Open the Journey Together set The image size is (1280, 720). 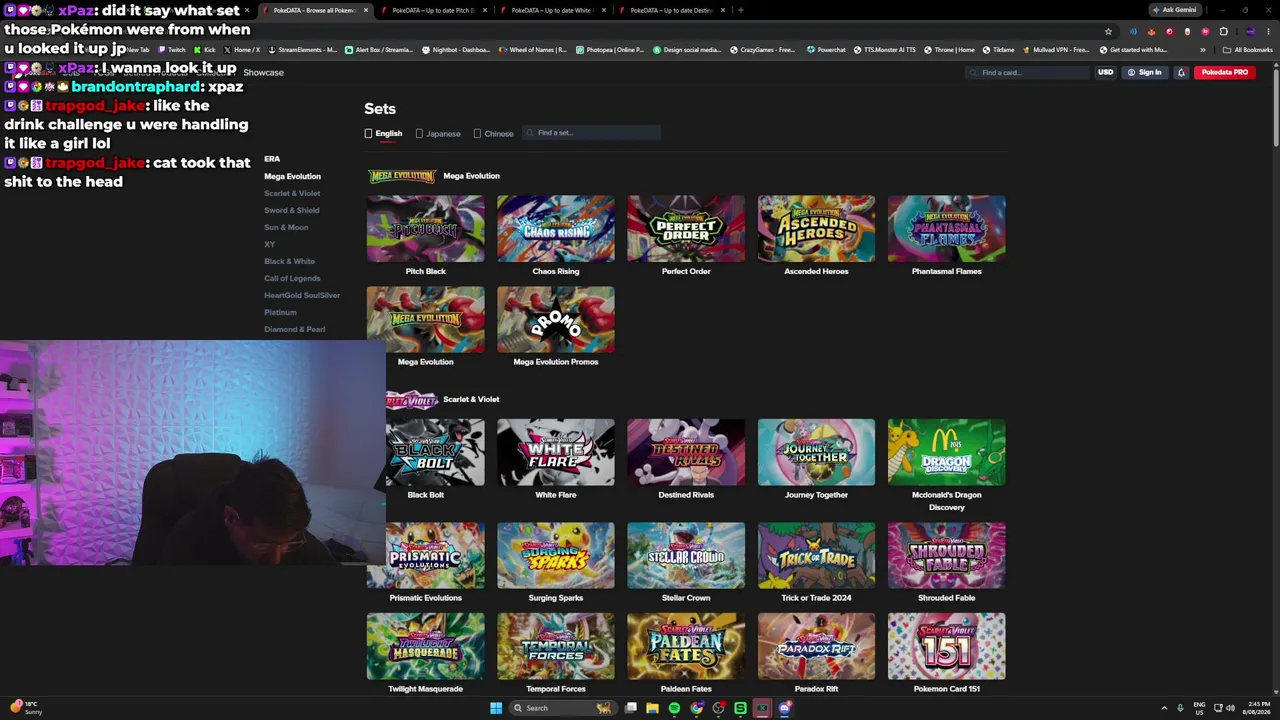click(x=816, y=452)
